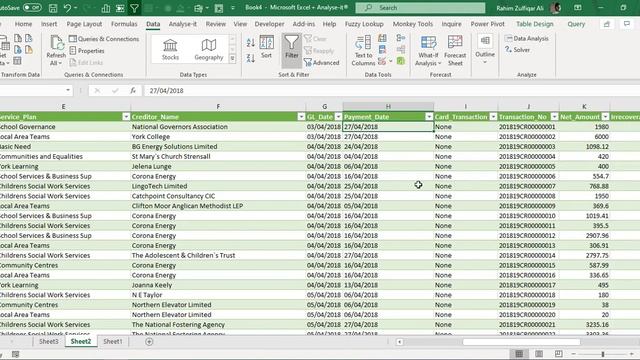This screenshot has width=640, height=360.
Task: Click the Comments icon at top right
Action: point(627,24)
